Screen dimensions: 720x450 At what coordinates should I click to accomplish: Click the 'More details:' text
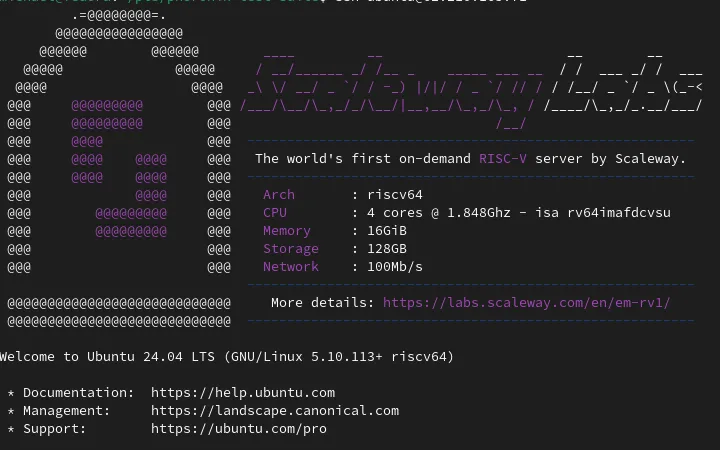coord(323,303)
